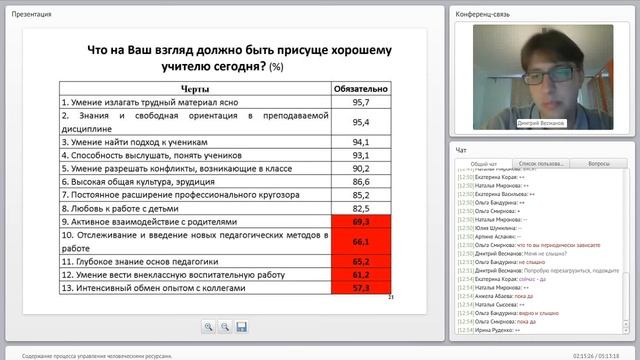This screenshot has height=360, width=640.
Task: Click Наталья Сысоева chat message
Action: (x=491, y=304)
